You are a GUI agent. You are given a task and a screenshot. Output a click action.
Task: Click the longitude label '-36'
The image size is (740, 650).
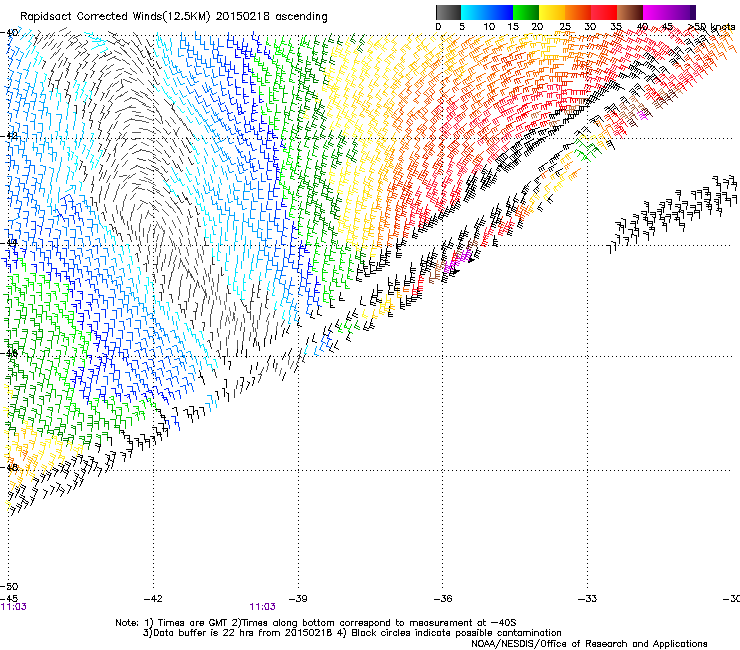pos(442,599)
